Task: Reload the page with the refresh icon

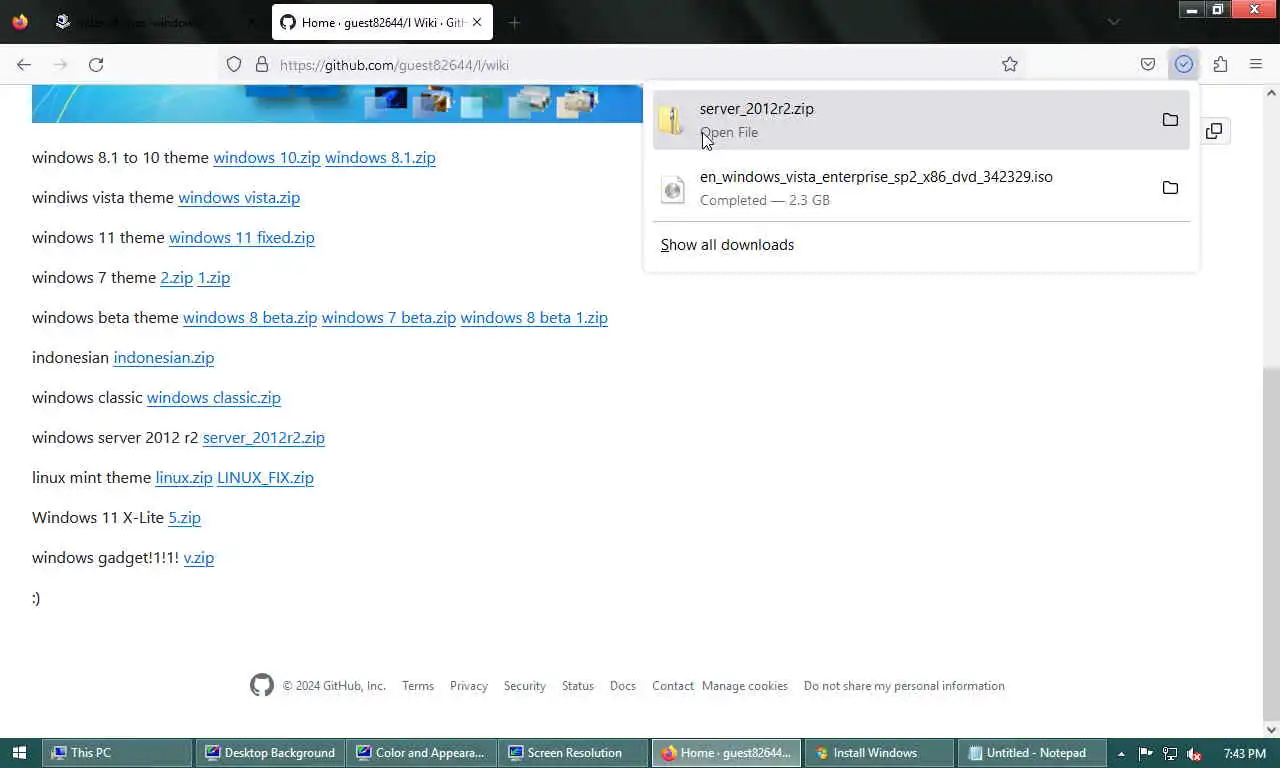Action: [x=96, y=64]
